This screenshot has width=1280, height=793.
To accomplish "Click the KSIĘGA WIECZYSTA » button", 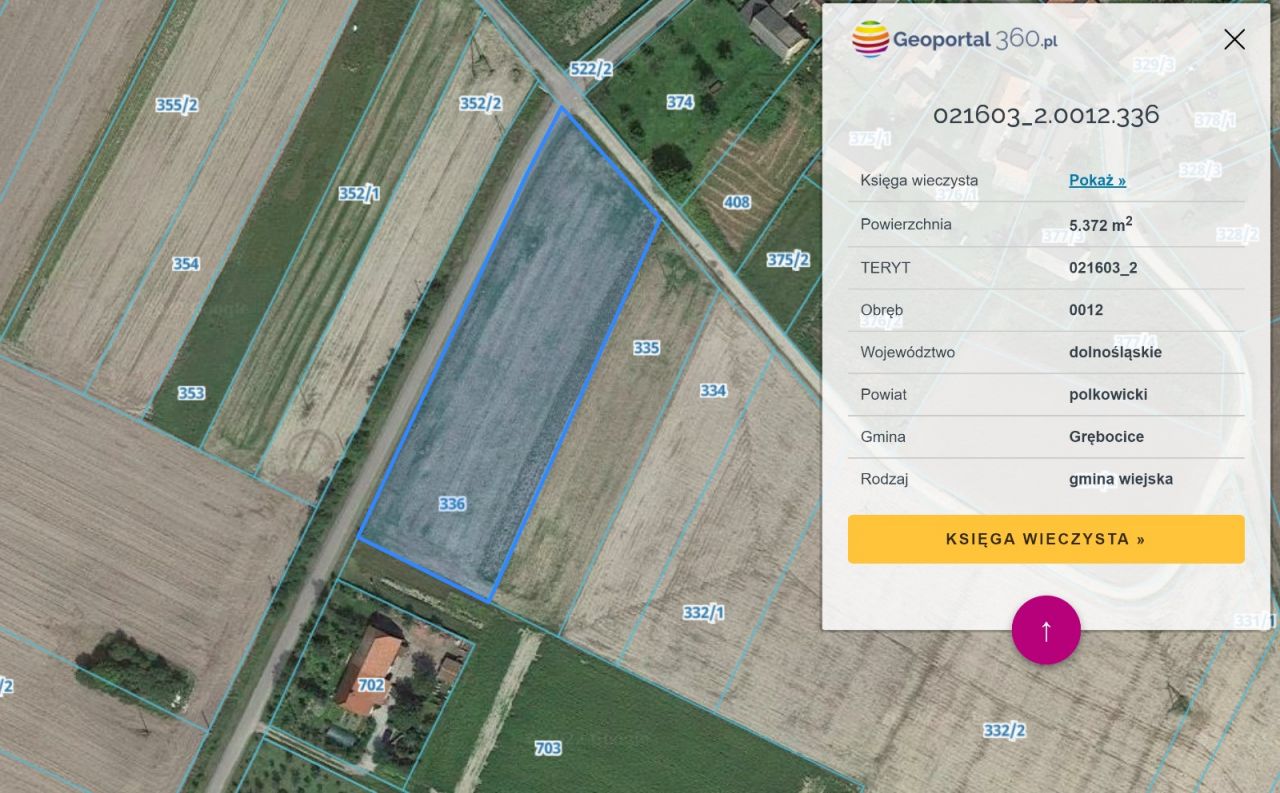I will [1046, 539].
